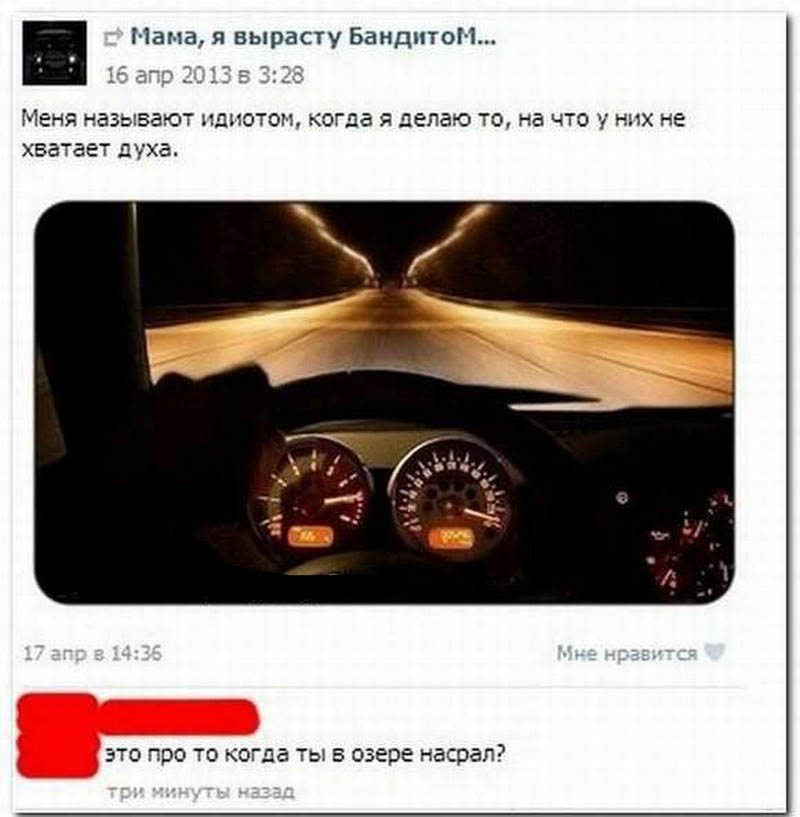The height and width of the screenshot is (817, 800).
Task: Click the central speedometer gauge in photo
Action: tap(450, 498)
